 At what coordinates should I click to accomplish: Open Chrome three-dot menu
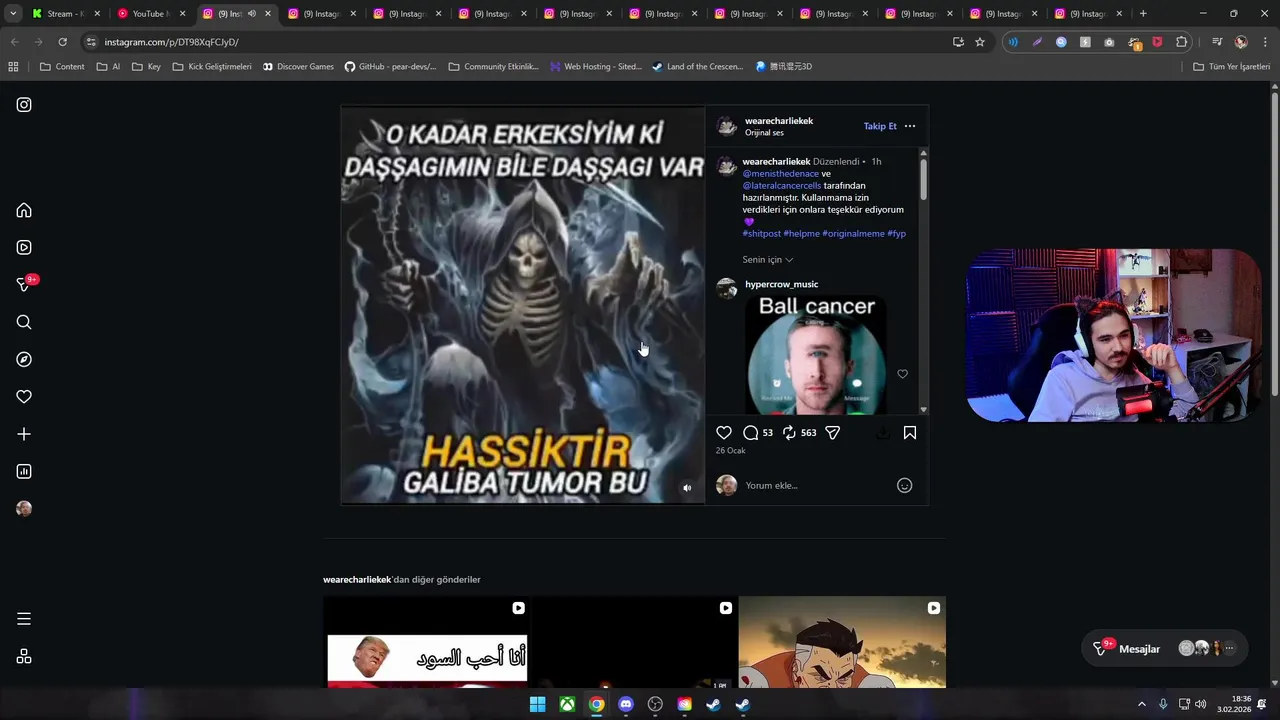click(1266, 42)
